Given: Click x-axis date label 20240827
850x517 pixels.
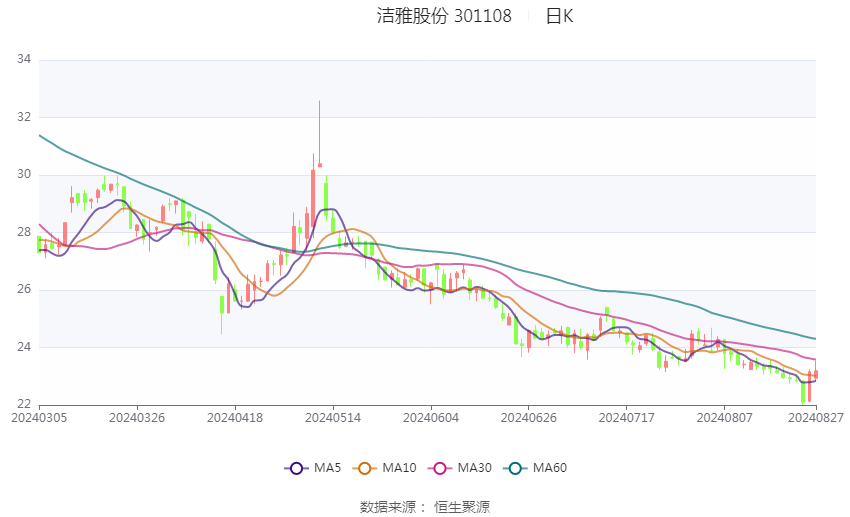Looking at the screenshot, I should [x=816, y=418].
